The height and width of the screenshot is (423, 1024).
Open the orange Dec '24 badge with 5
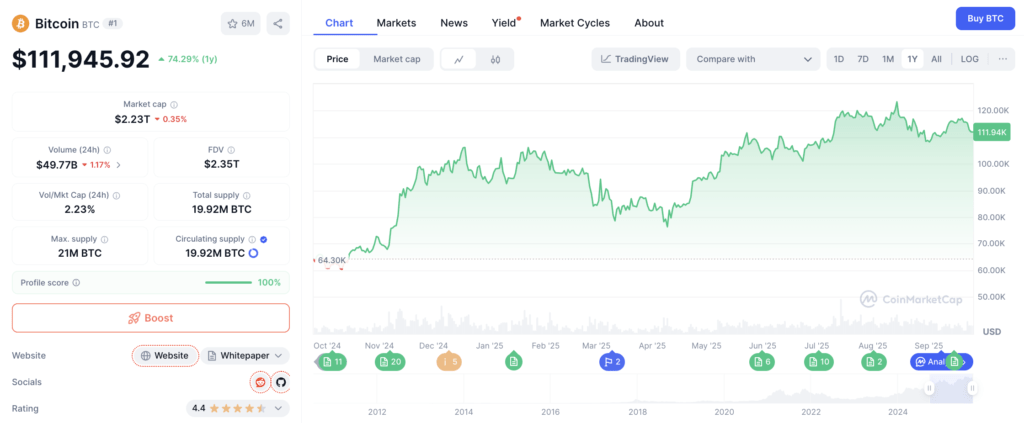pyautogui.click(x=449, y=362)
